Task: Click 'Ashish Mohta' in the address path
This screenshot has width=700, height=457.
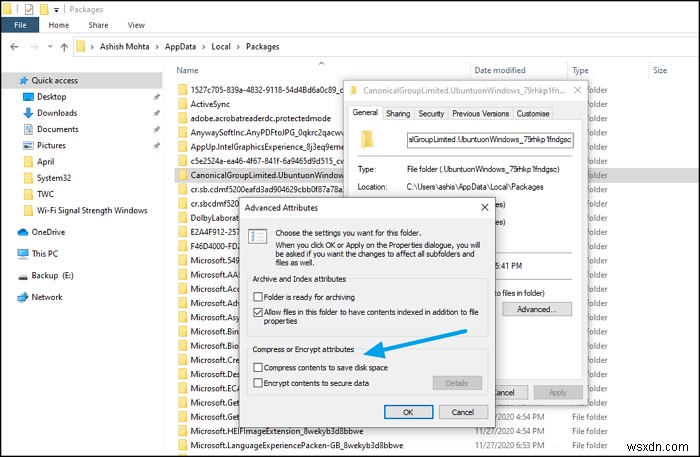Action: pos(124,46)
